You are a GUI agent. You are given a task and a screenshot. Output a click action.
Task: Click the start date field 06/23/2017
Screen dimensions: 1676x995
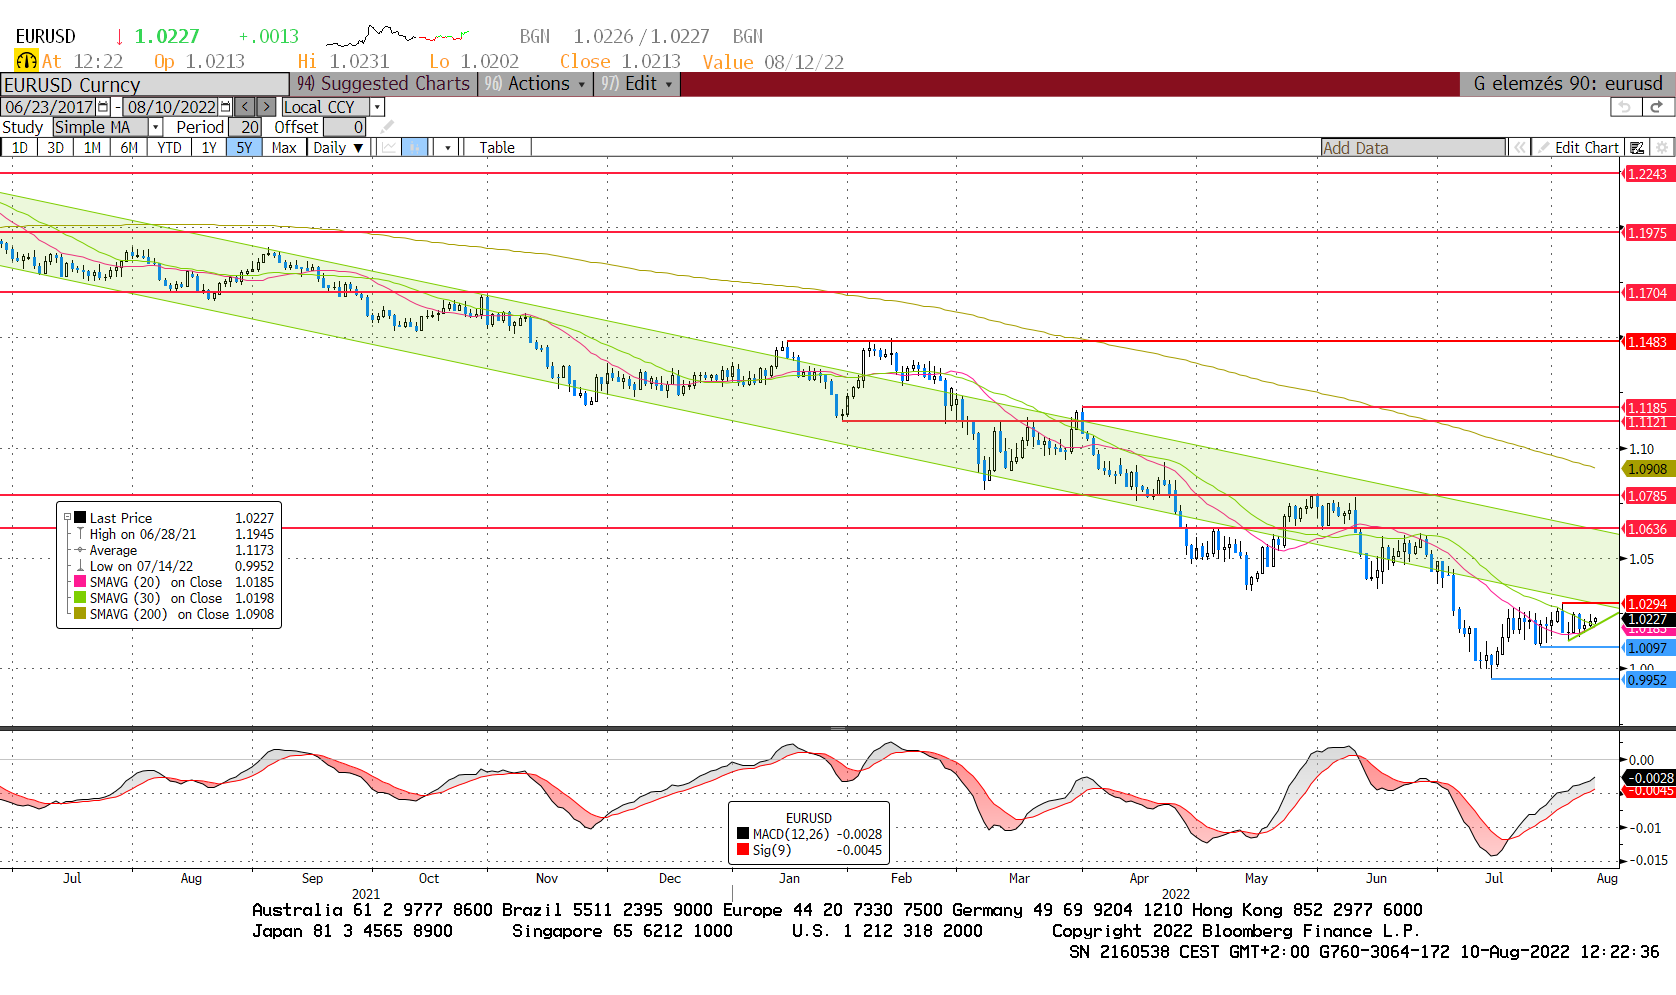pos(49,107)
